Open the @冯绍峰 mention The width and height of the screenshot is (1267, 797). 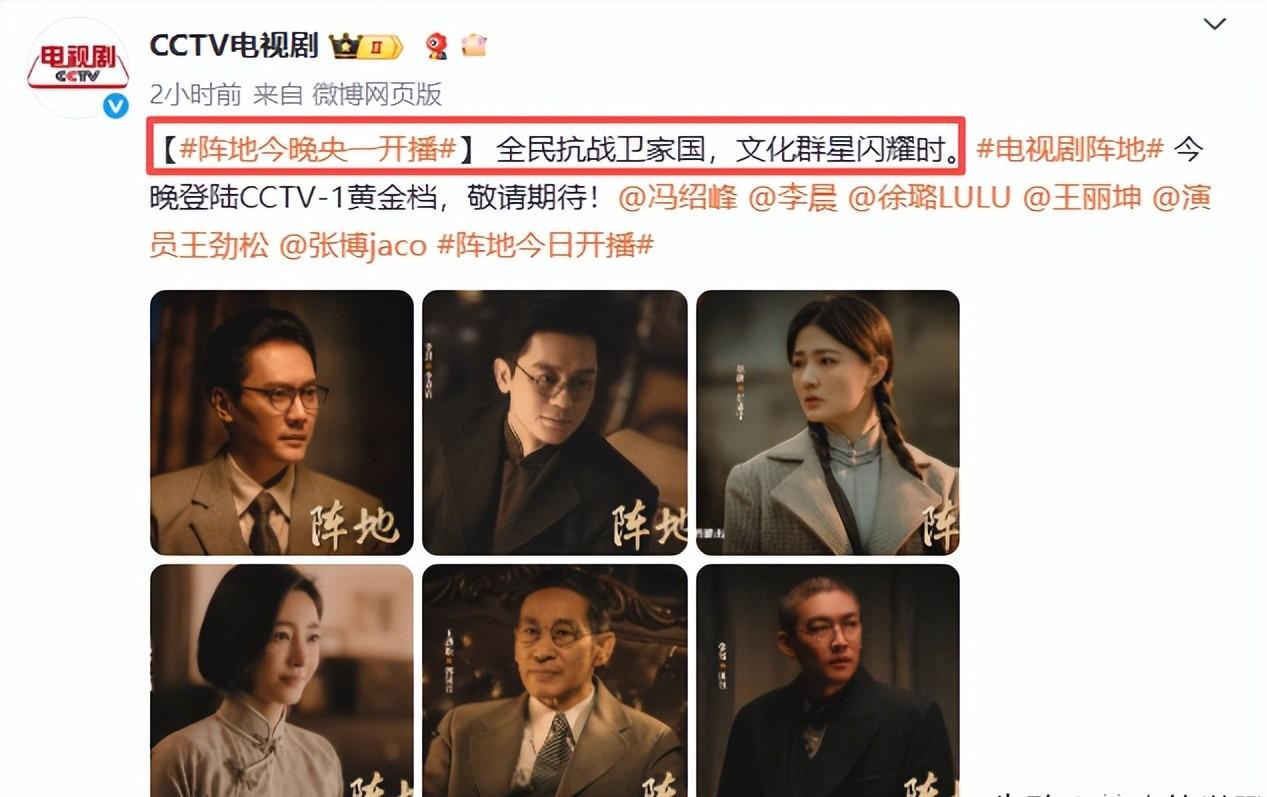[x=679, y=198]
